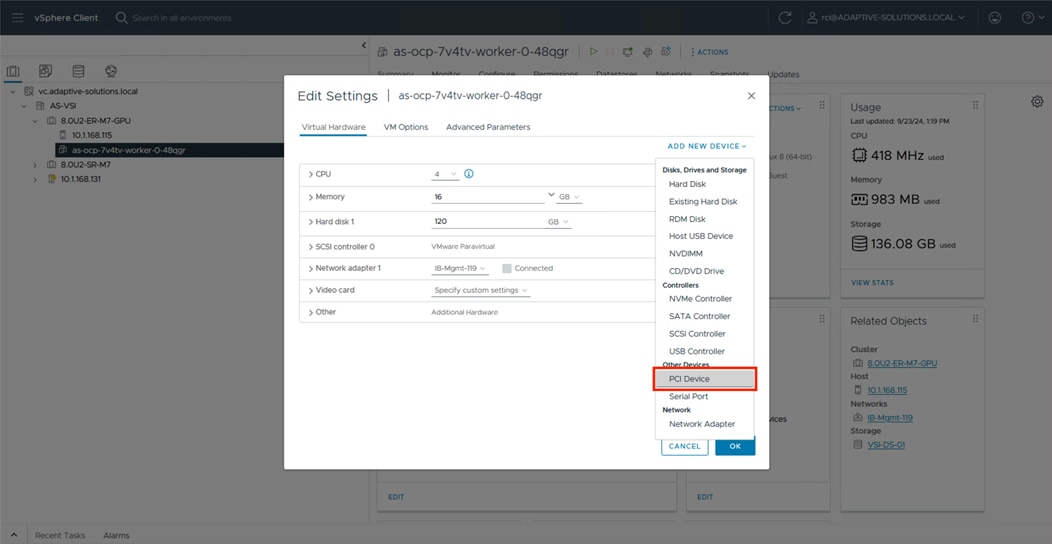Open the VSI-DS-01 storage link
1052x544 pixels.
click(x=886, y=444)
